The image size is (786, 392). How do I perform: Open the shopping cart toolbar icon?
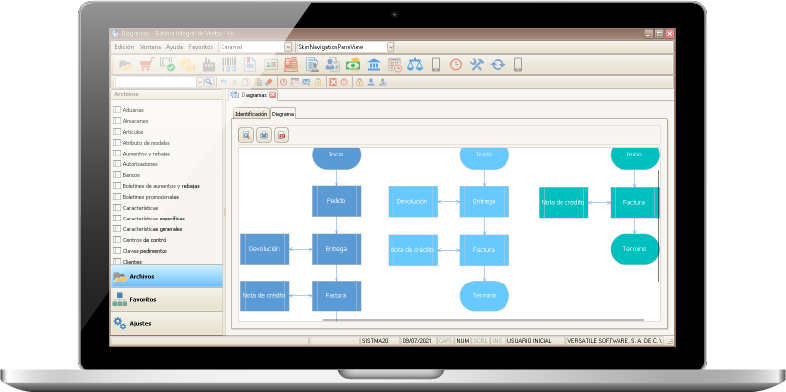[x=146, y=64]
